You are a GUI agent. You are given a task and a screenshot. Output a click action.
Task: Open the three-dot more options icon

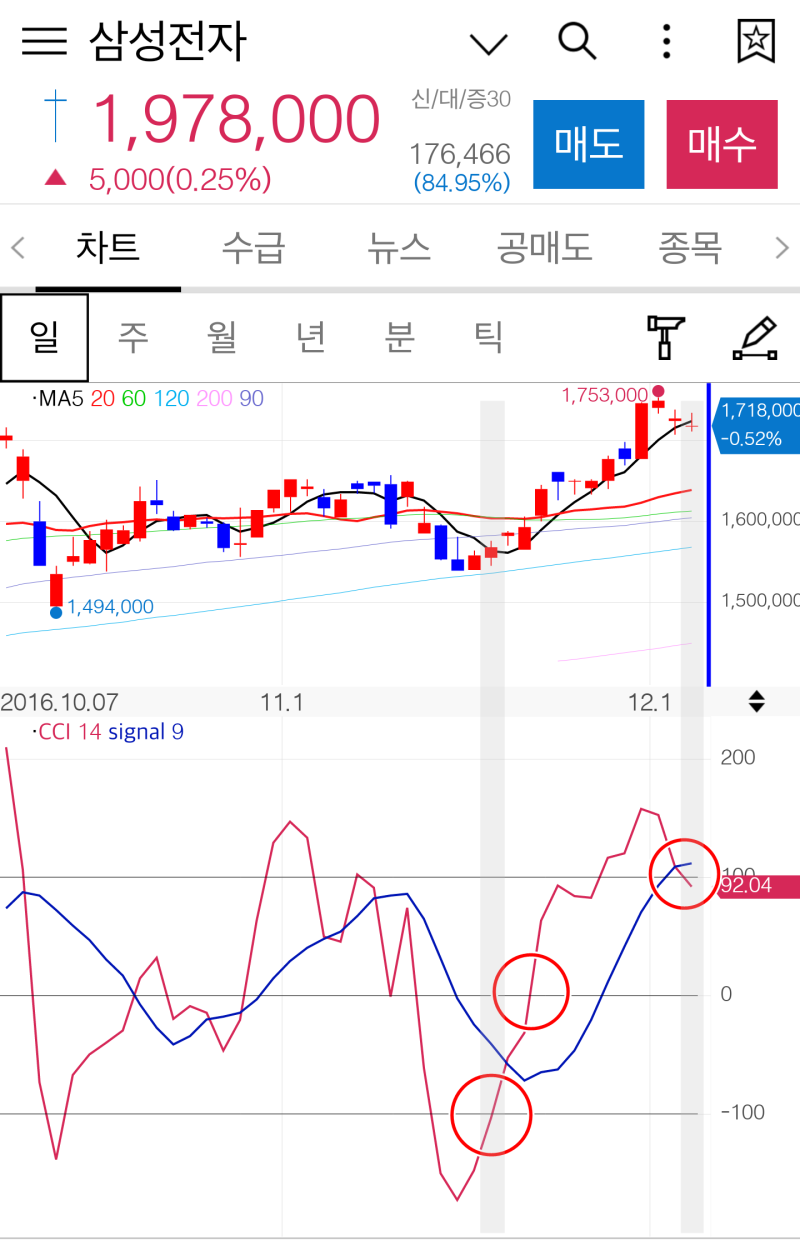tap(665, 42)
